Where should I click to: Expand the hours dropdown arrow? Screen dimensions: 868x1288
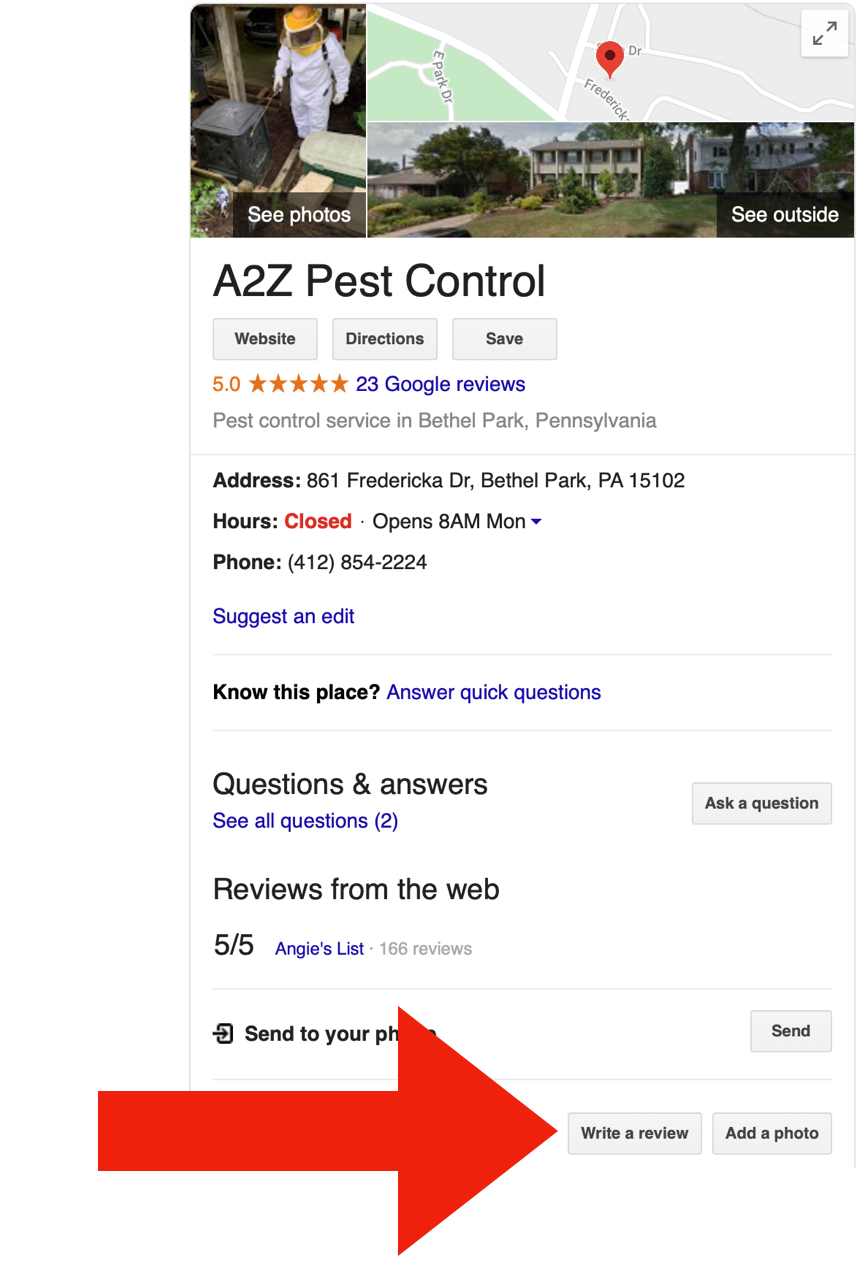click(x=537, y=522)
